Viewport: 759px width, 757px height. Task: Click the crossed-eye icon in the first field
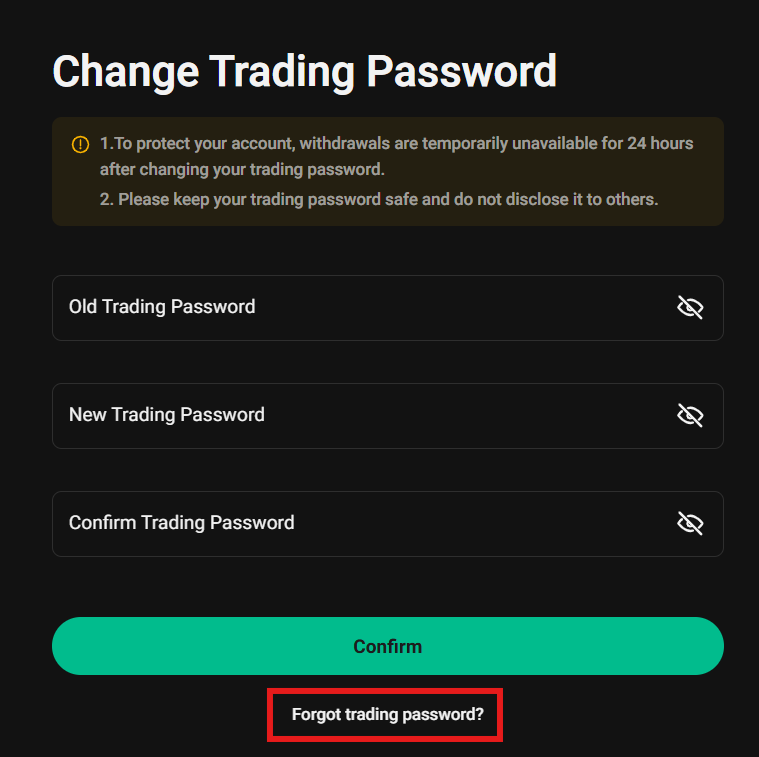coord(690,308)
